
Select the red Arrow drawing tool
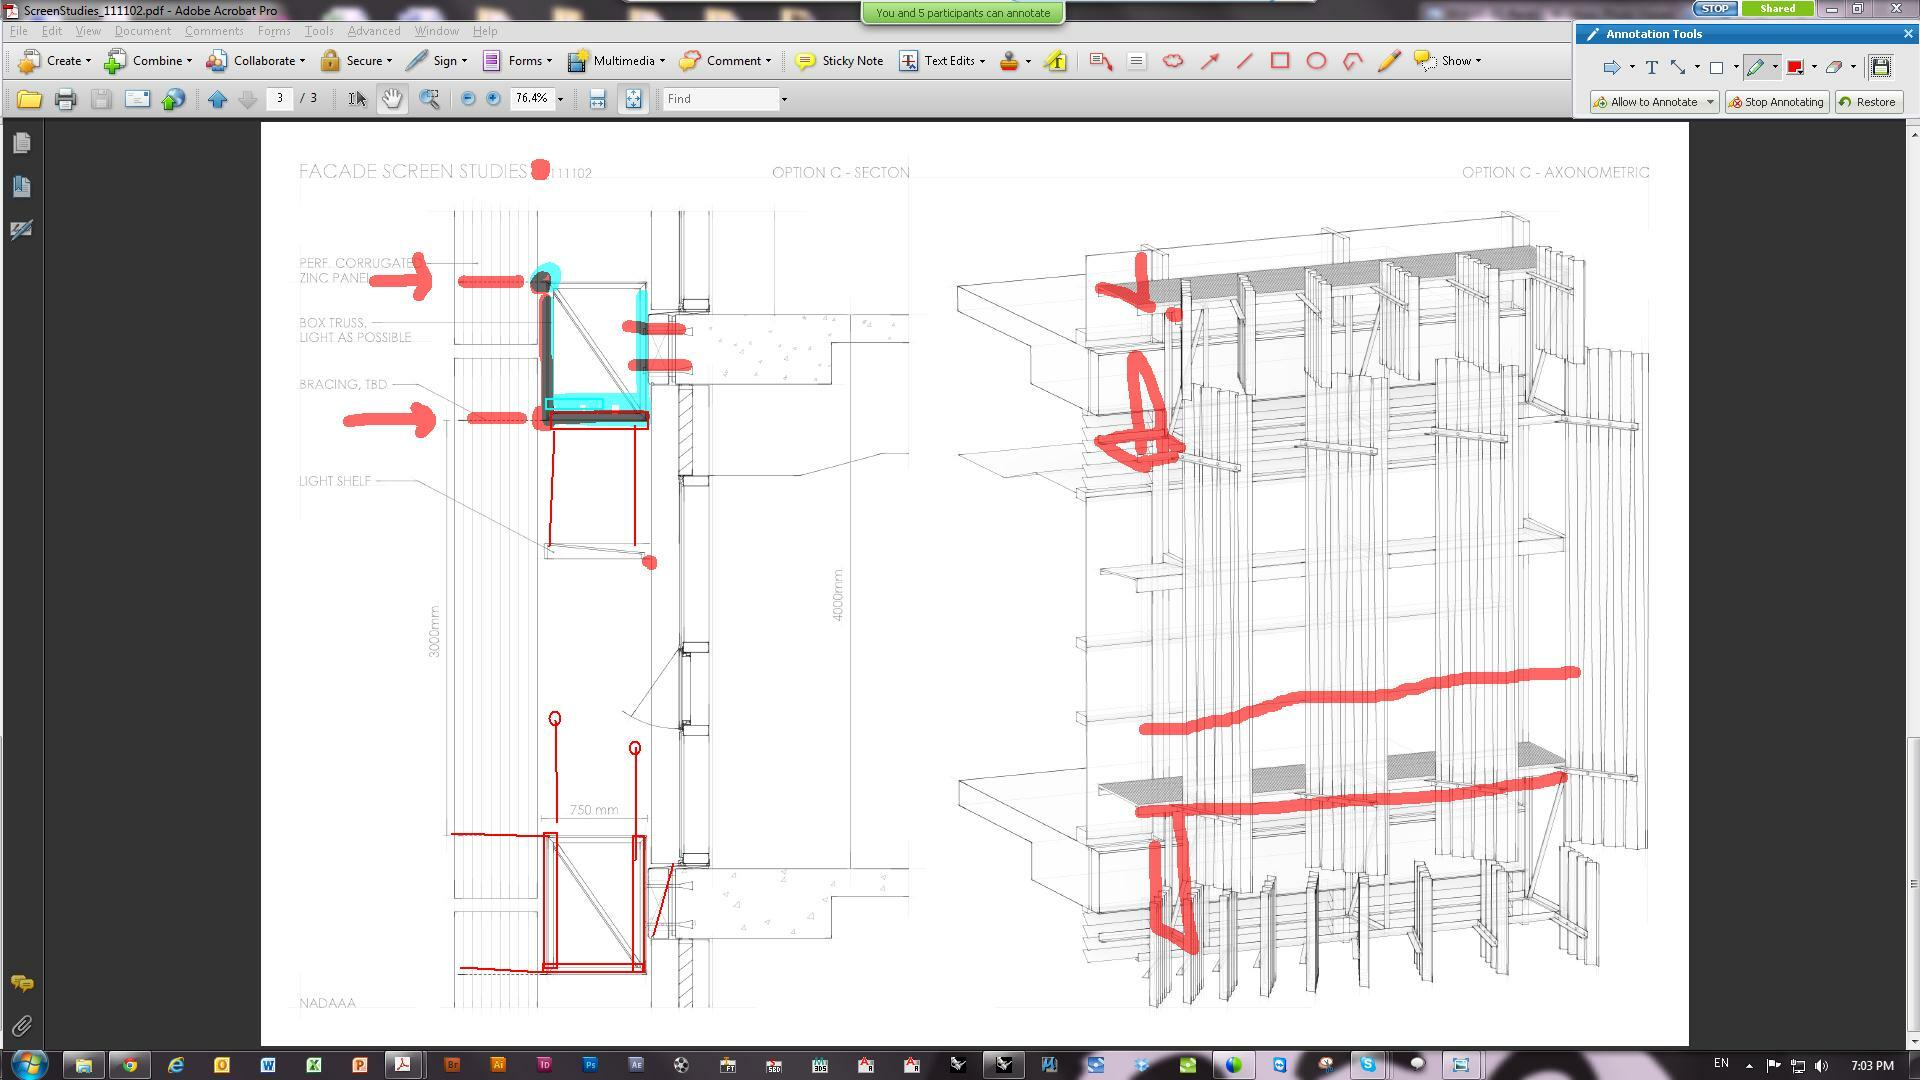[x=1210, y=61]
